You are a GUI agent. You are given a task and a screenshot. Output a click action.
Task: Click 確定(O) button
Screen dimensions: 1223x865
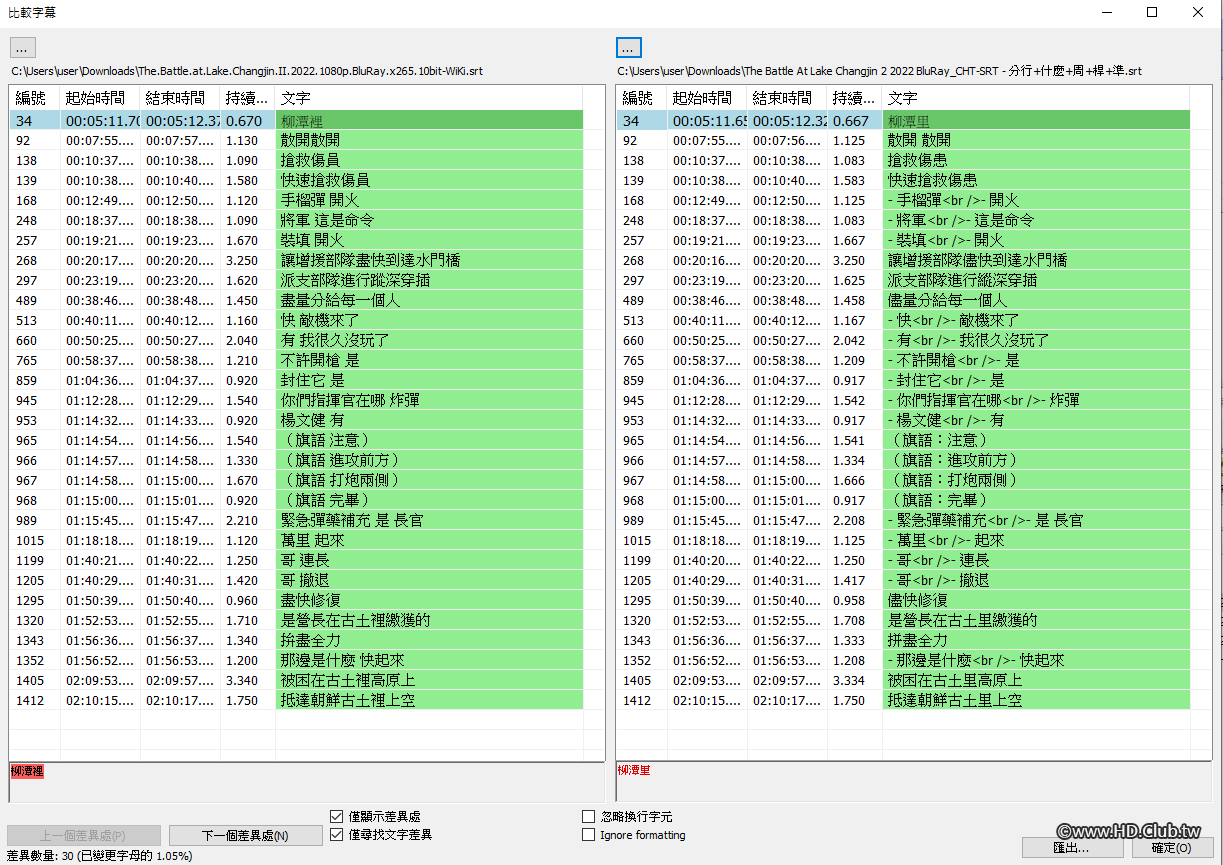click(1171, 847)
